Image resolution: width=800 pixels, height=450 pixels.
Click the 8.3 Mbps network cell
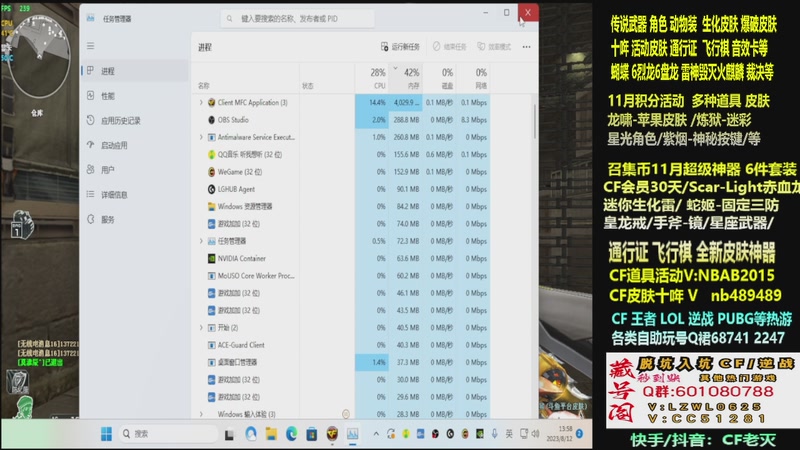coord(473,120)
